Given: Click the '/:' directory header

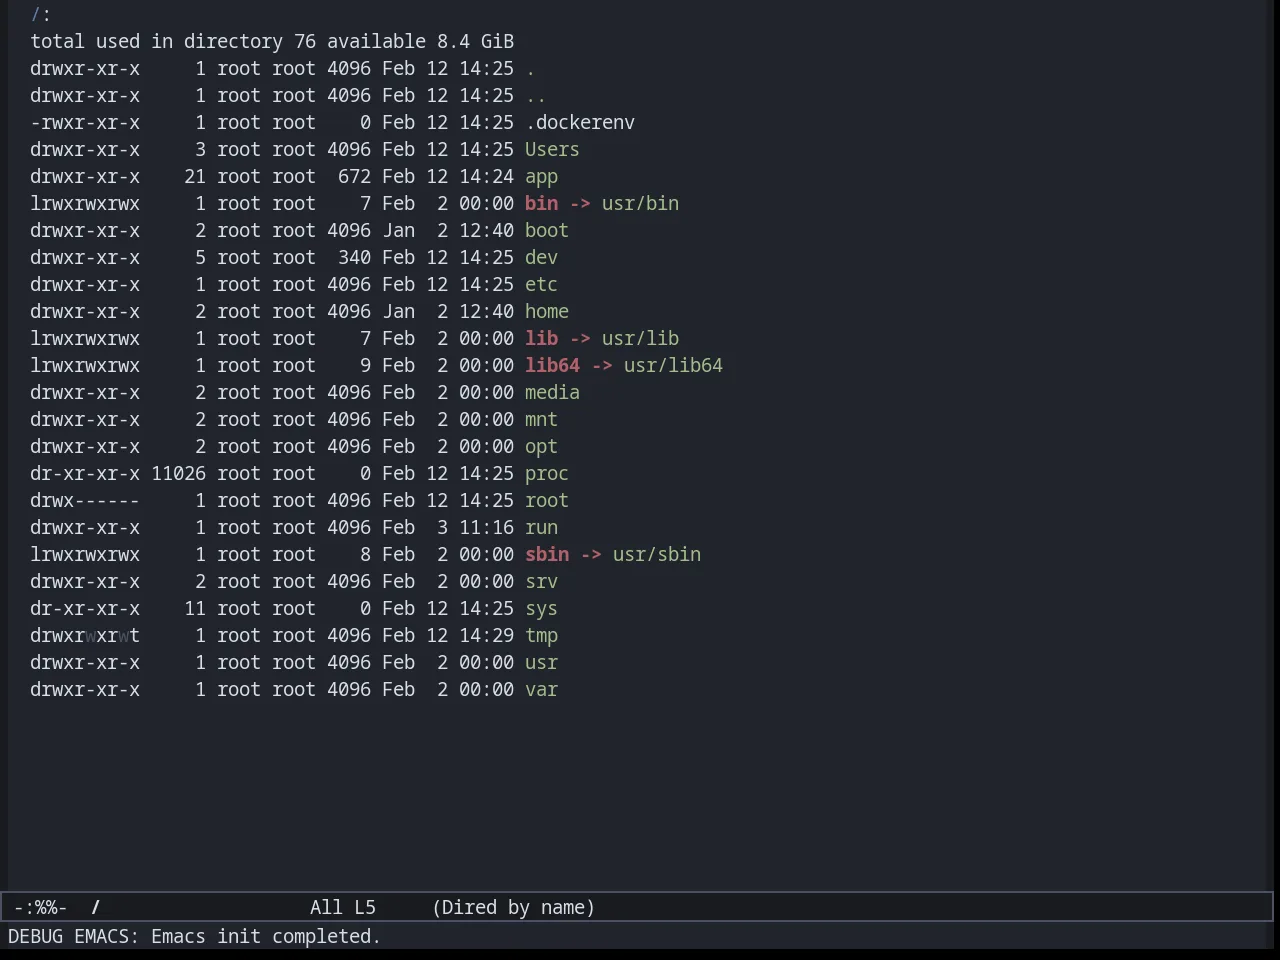Looking at the screenshot, I should 41,14.
